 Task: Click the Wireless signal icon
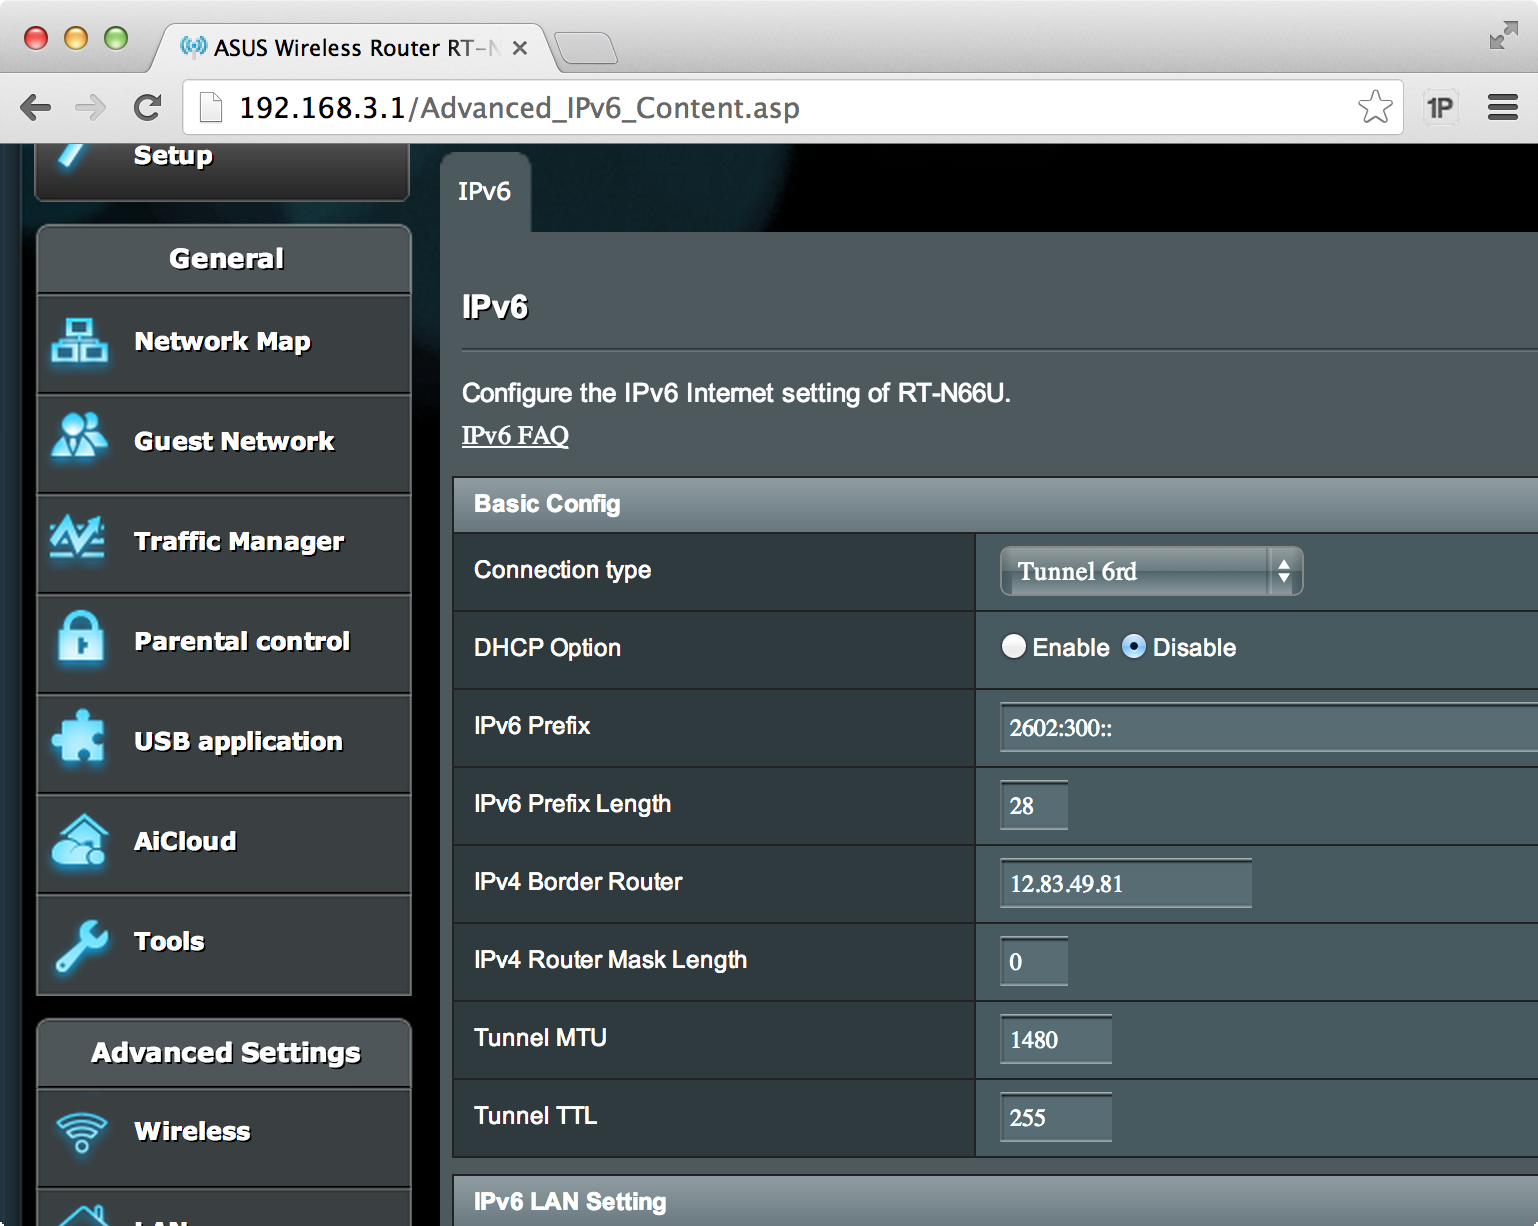tap(81, 1132)
